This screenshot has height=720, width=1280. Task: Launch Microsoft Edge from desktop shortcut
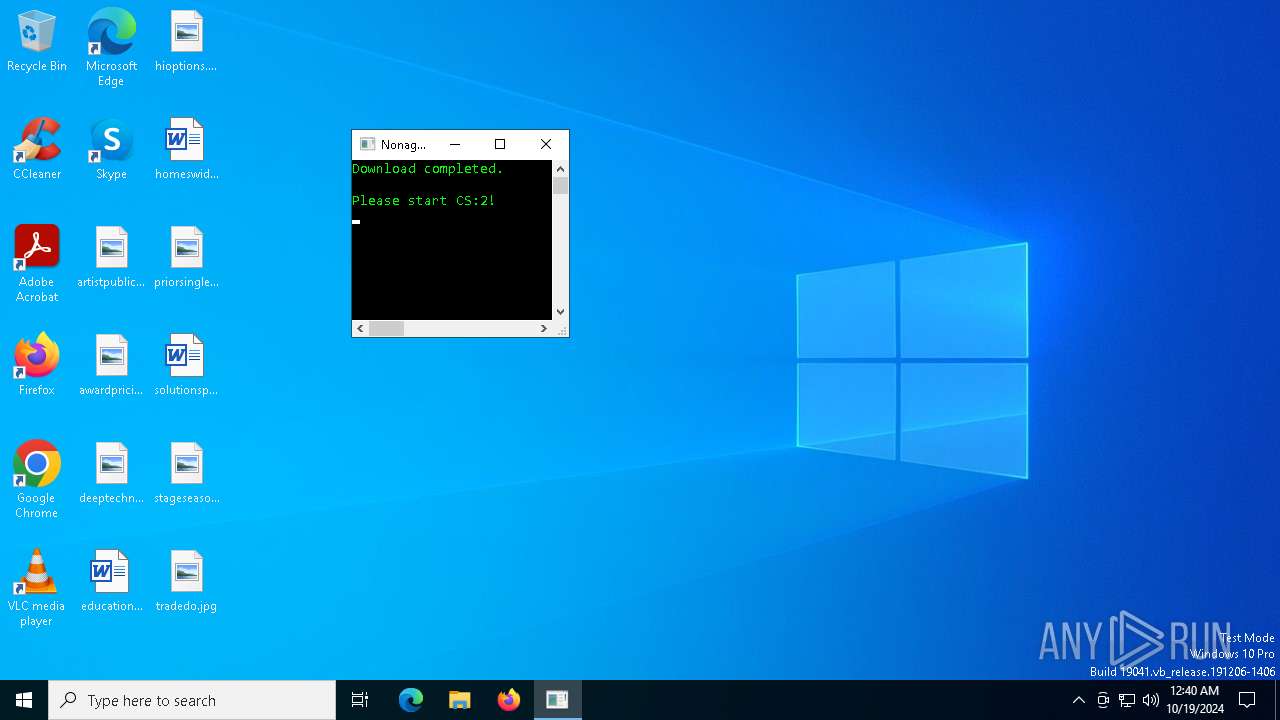coord(111,47)
